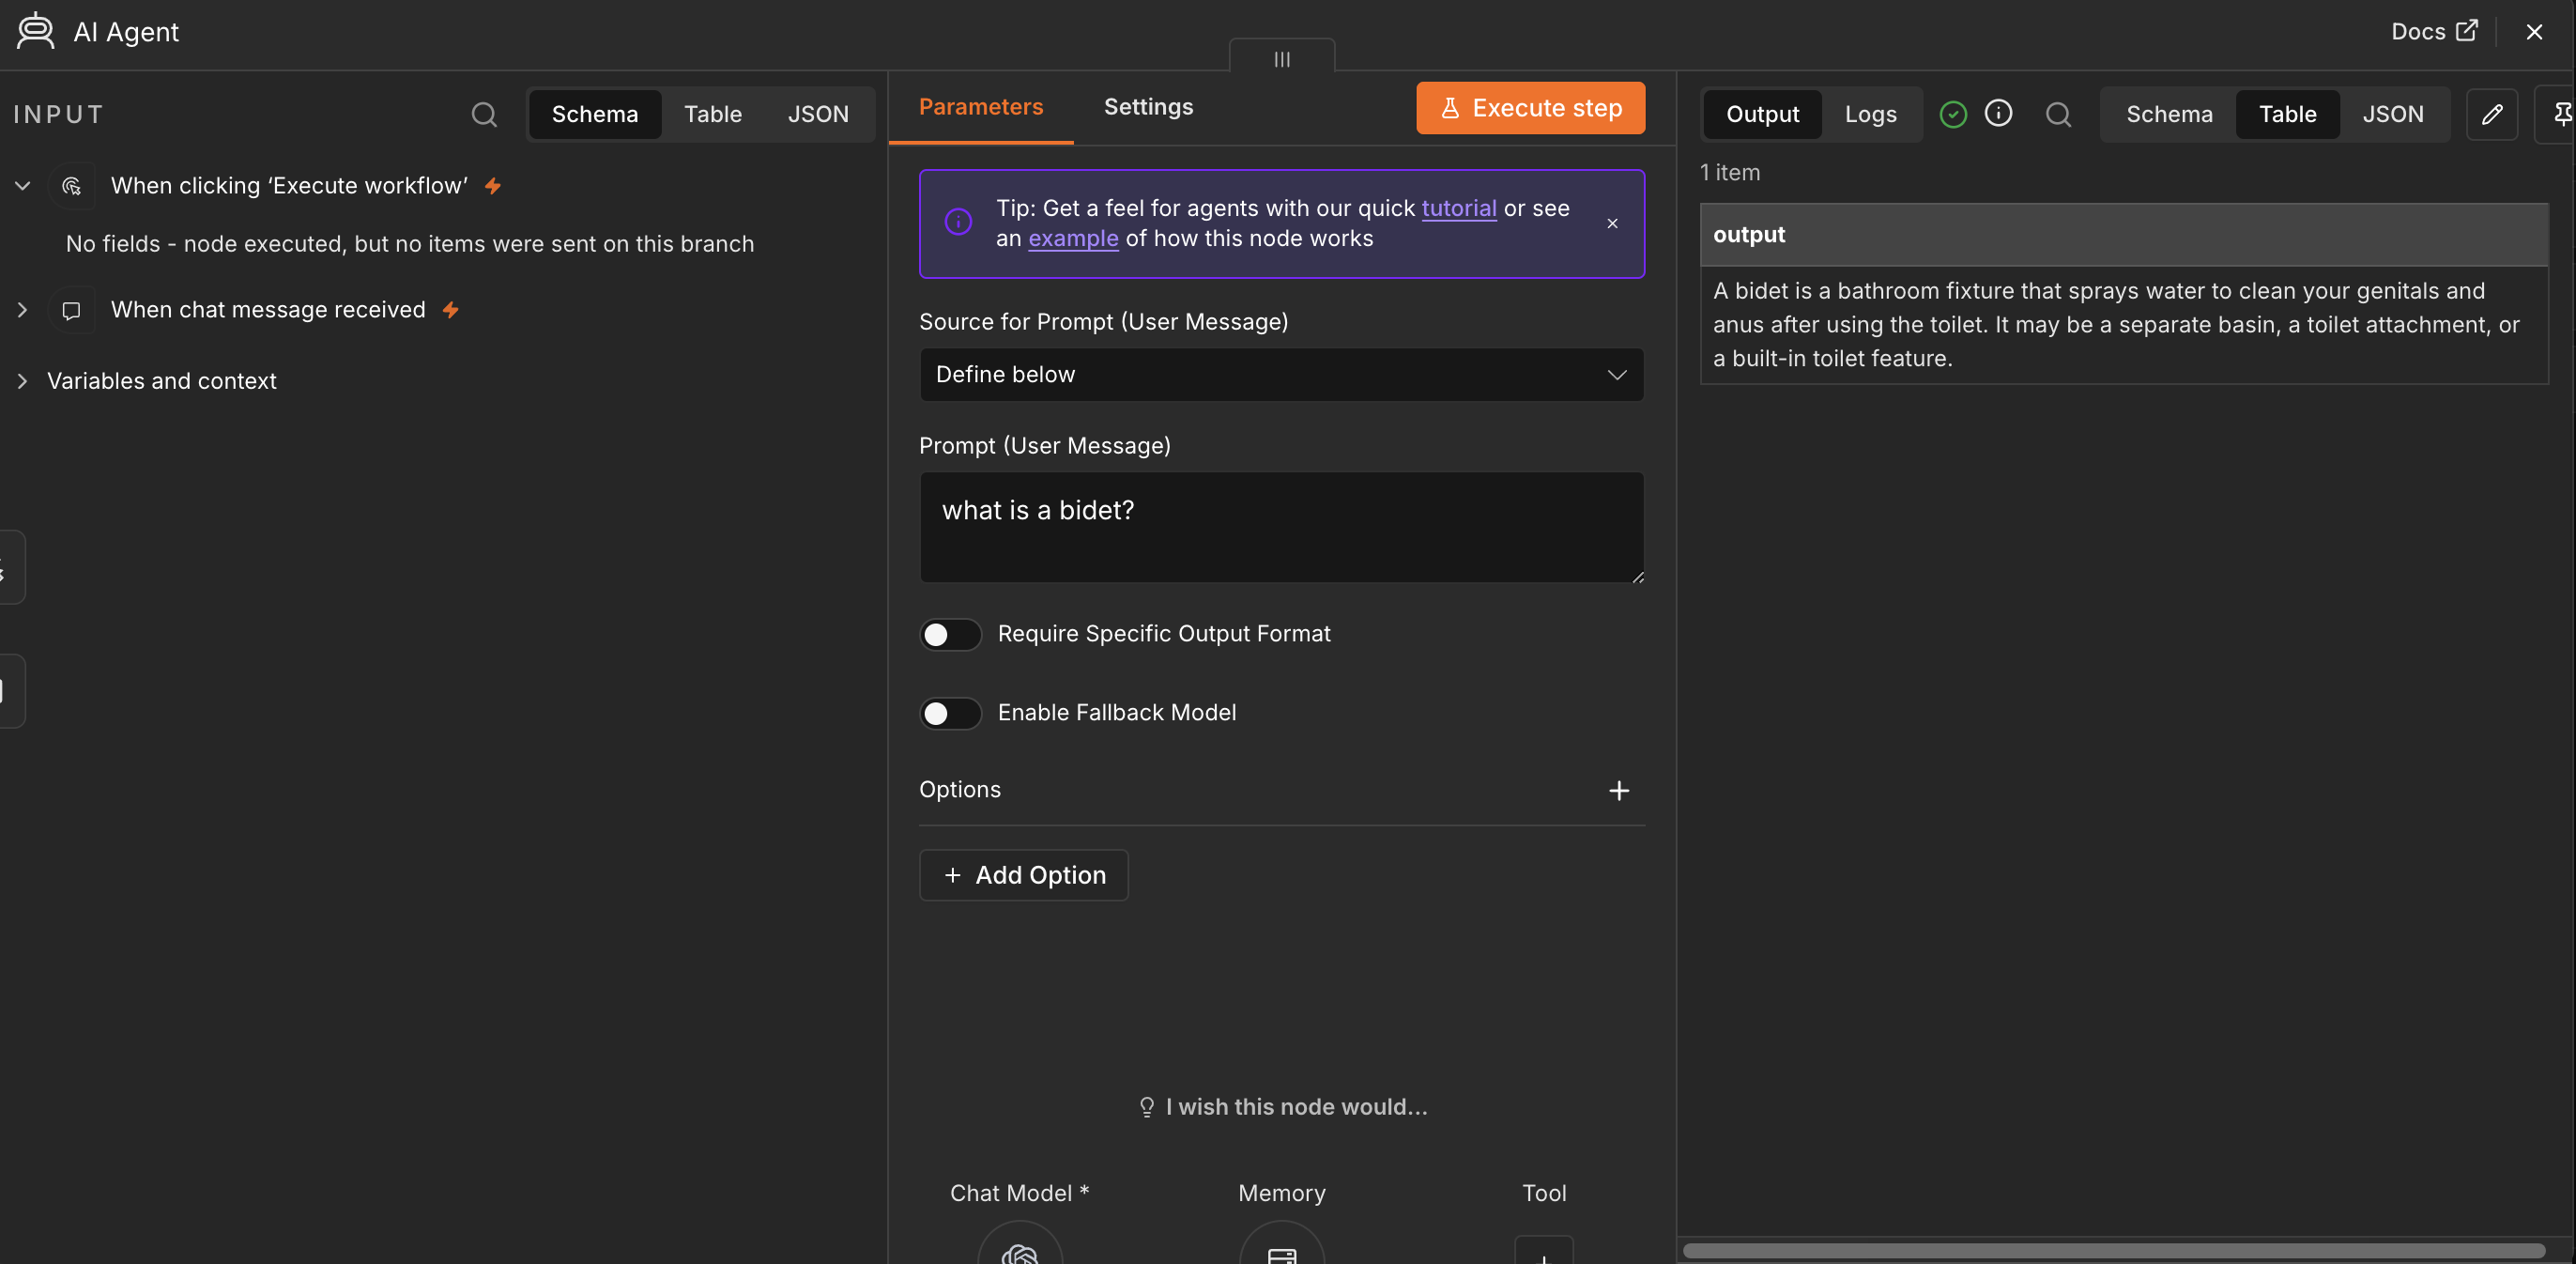
Task: Expand Variables and context section
Action: coord(23,381)
